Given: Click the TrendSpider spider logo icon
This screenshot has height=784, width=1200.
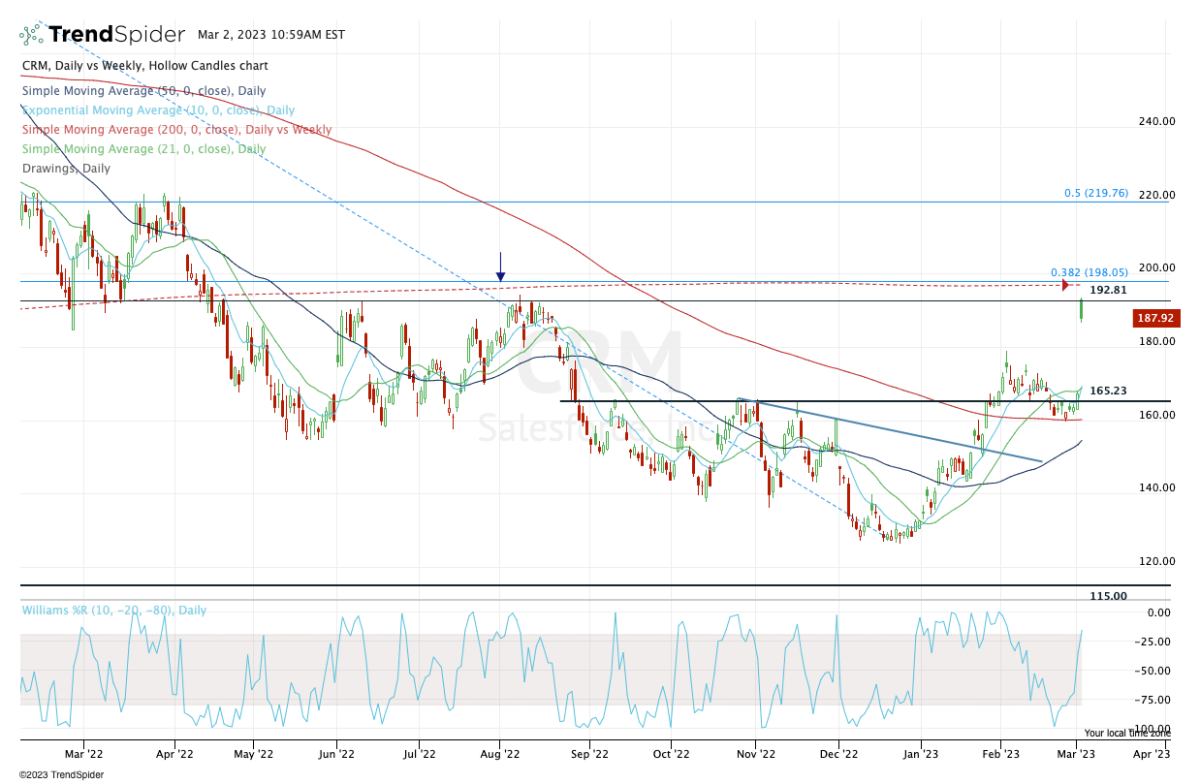Looking at the screenshot, I should coord(30,34).
